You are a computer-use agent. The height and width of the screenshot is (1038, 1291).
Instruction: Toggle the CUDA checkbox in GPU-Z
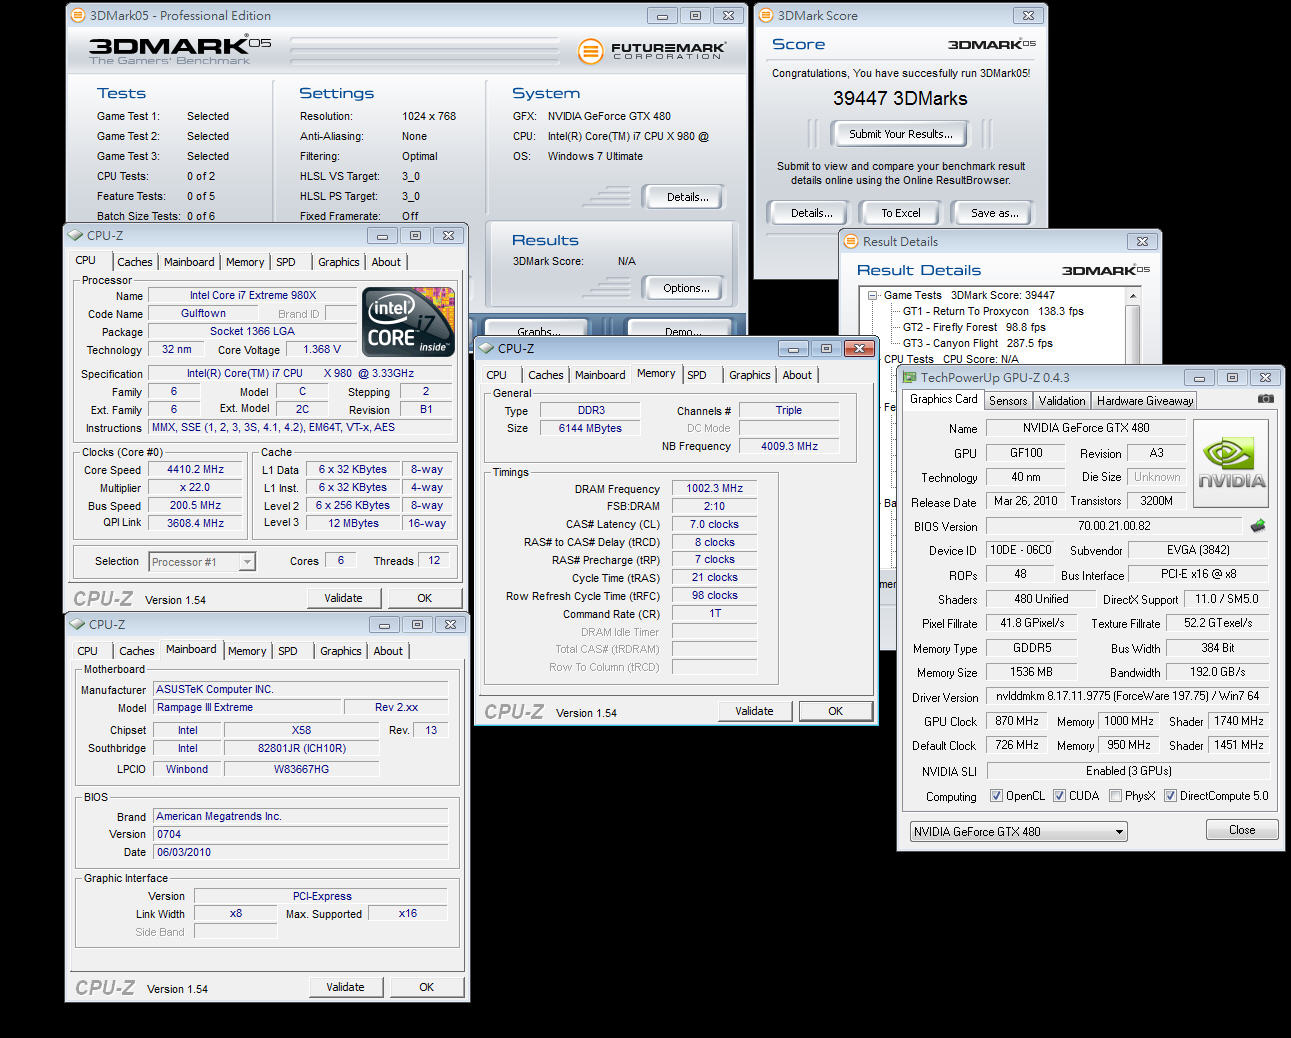[1059, 796]
